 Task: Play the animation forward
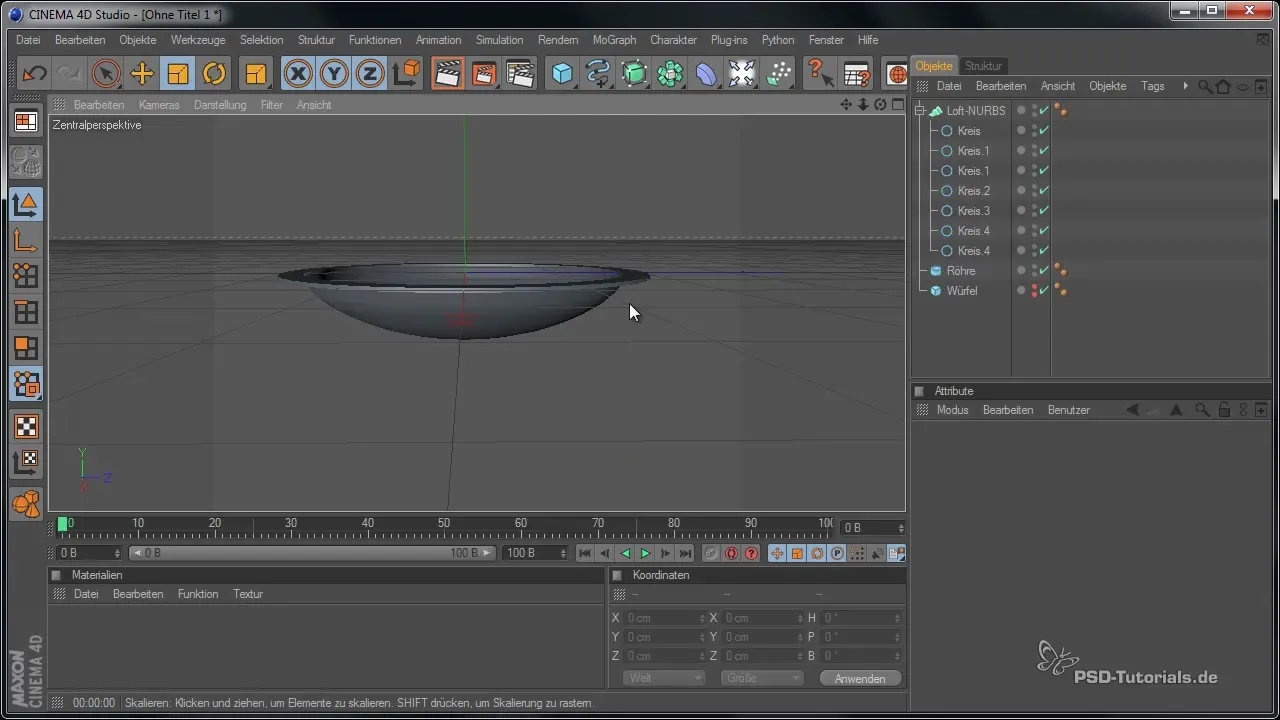(x=645, y=553)
